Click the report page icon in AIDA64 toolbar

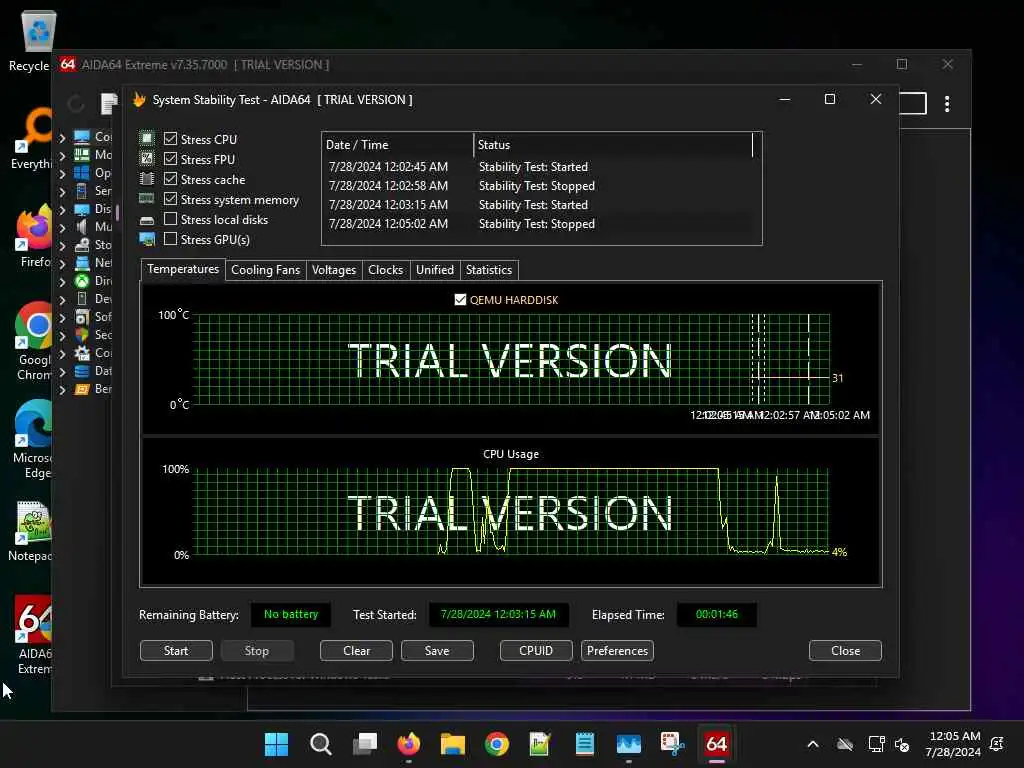pos(109,103)
